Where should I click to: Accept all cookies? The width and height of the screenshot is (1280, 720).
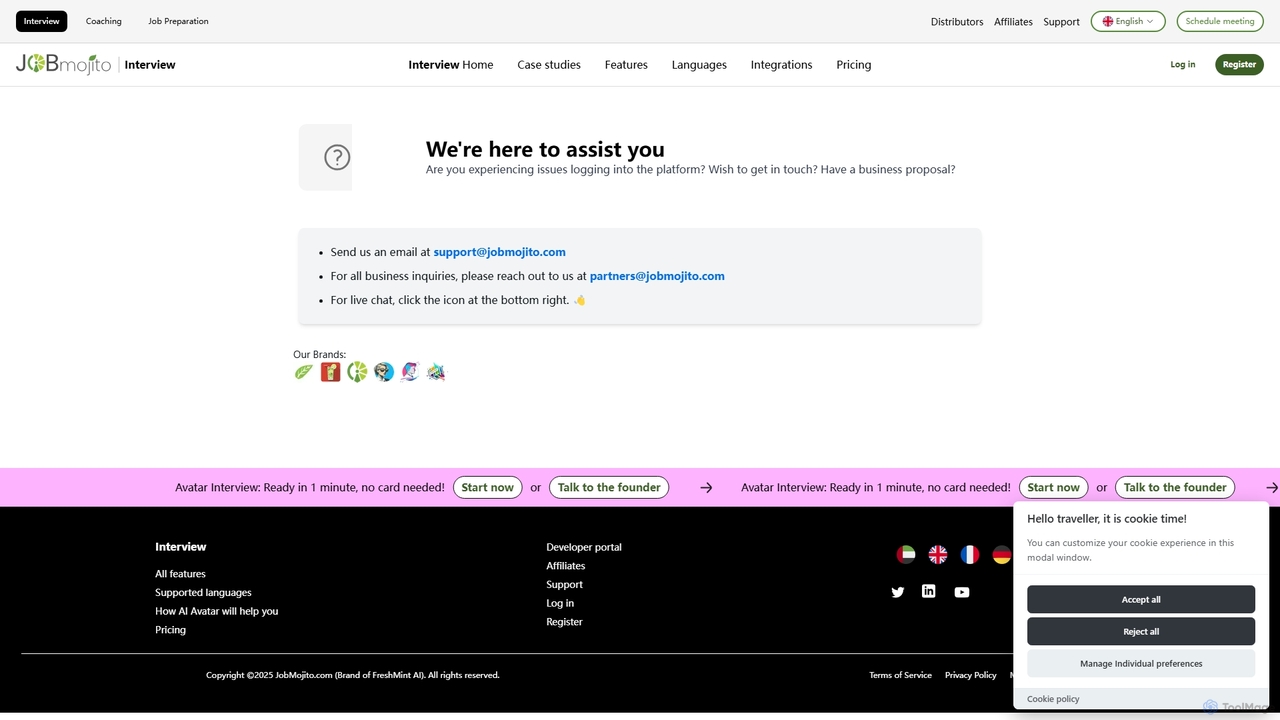(1141, 600)
